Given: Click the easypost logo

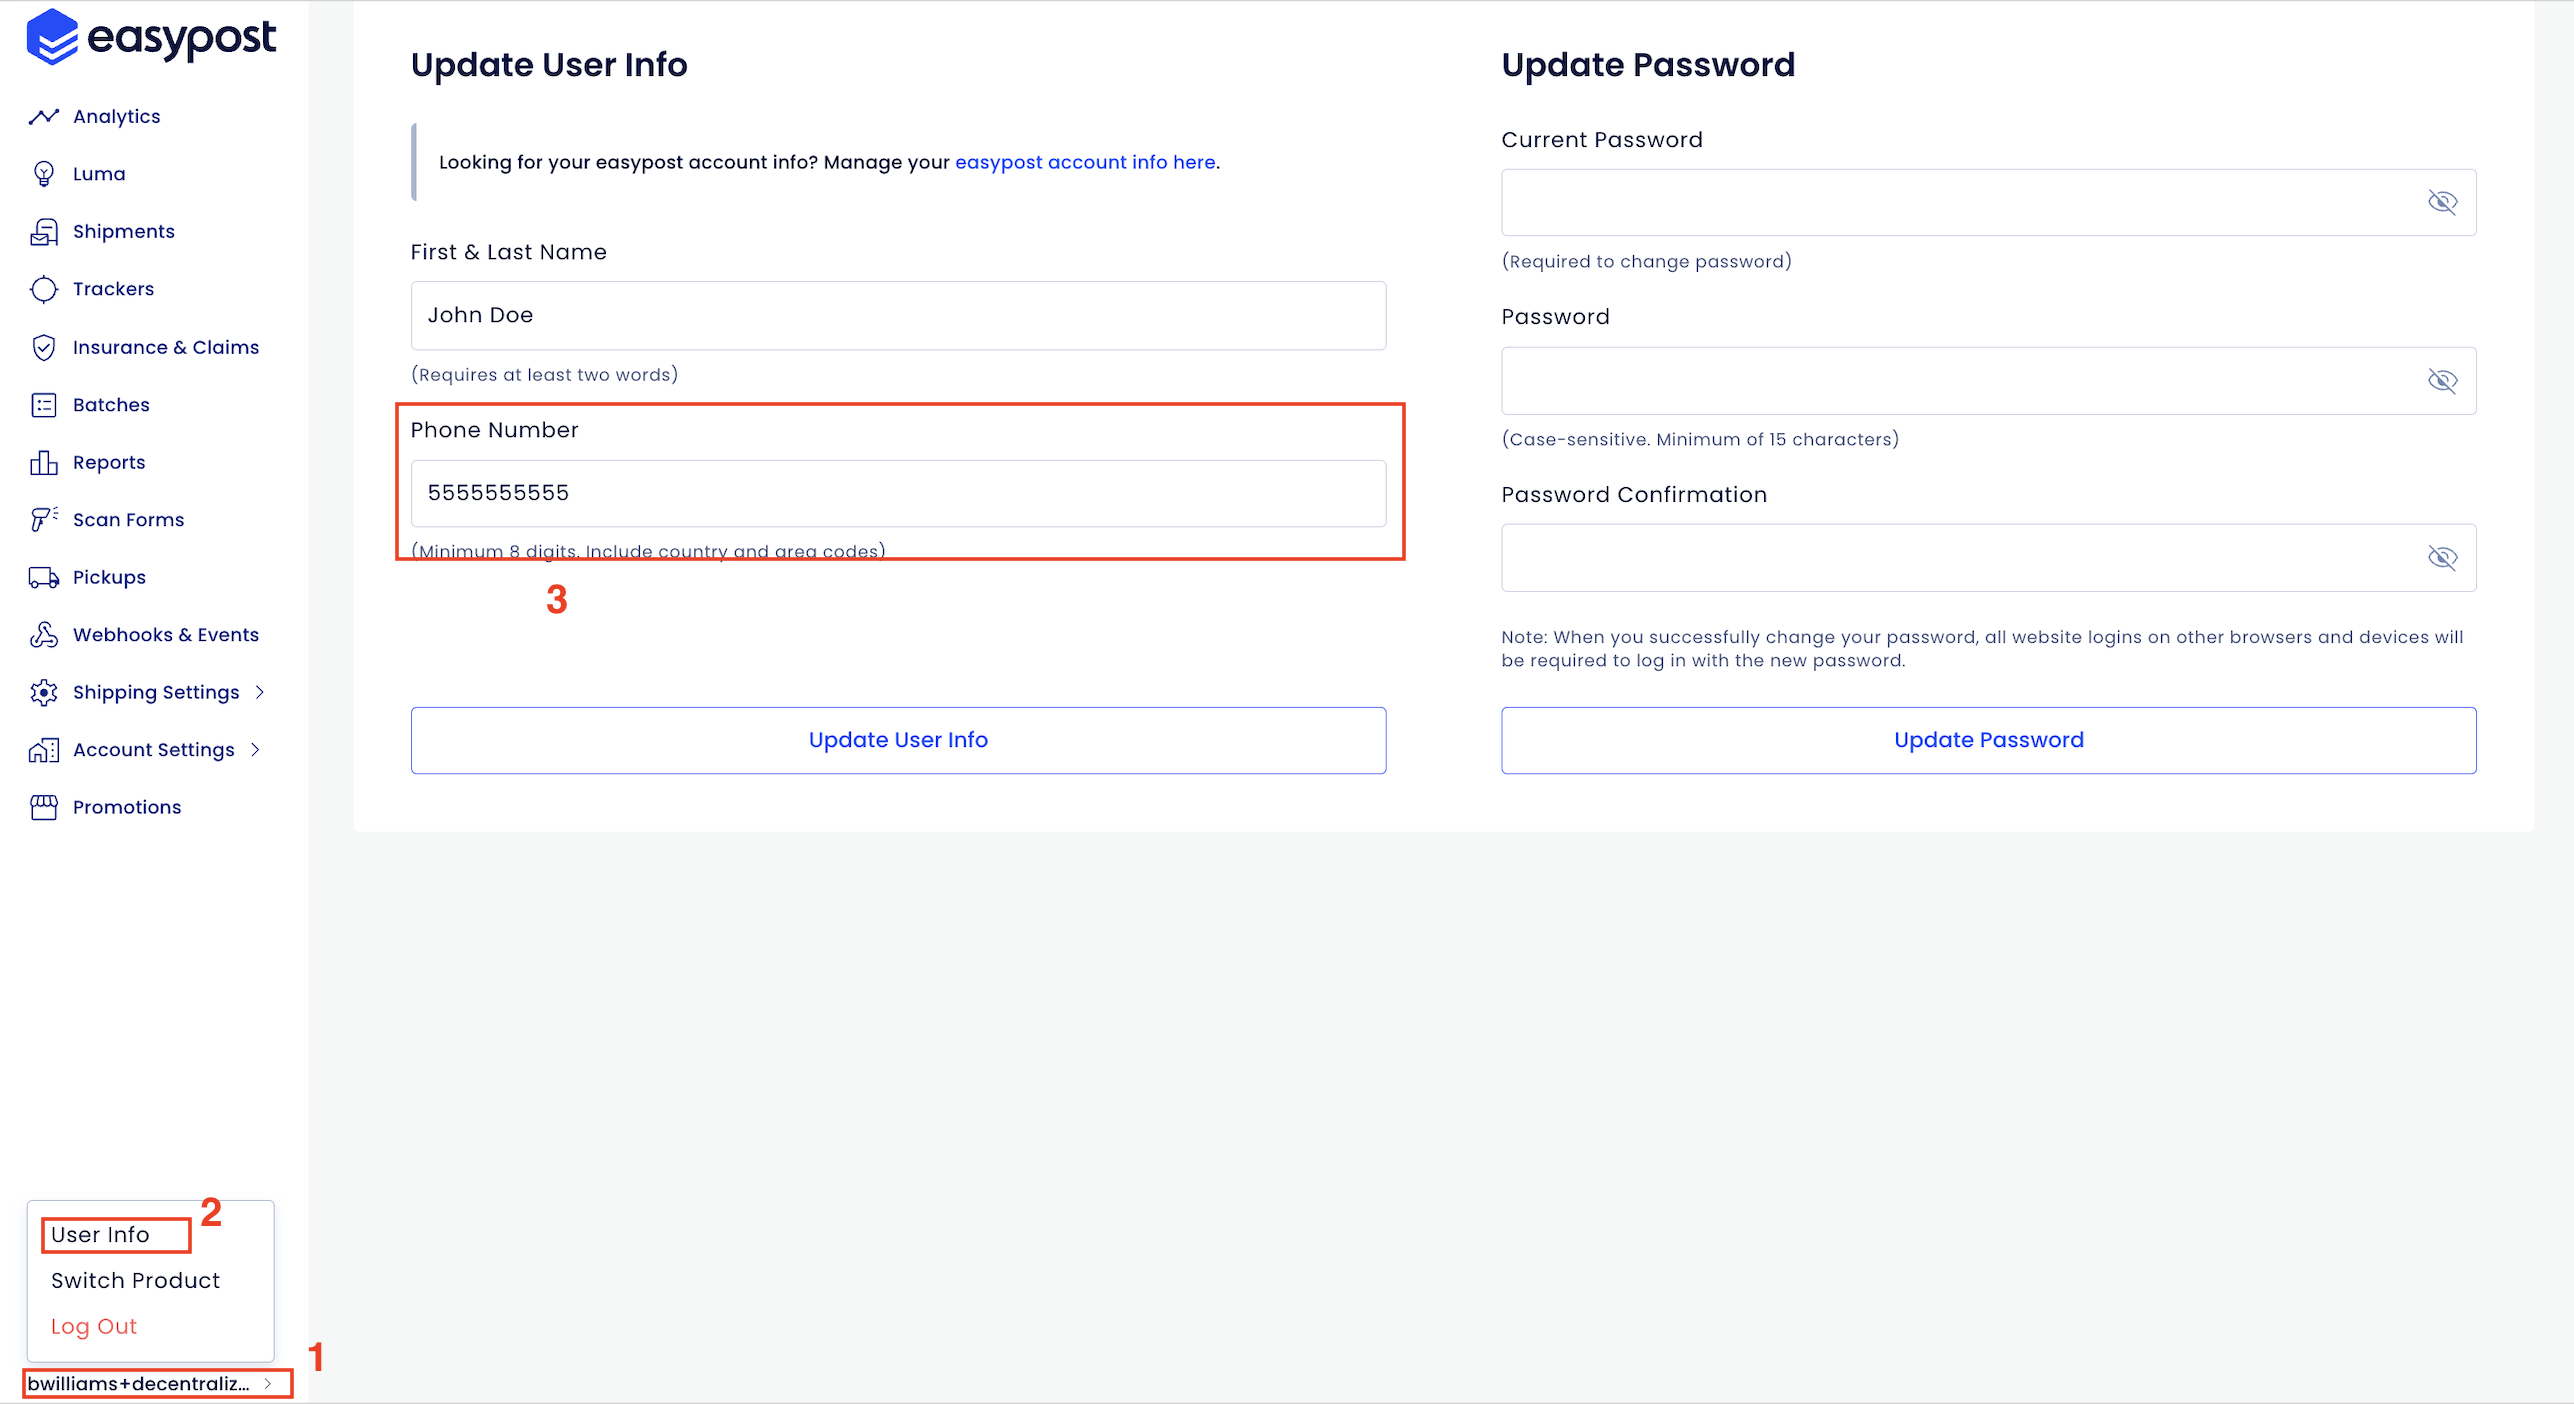Looking at the screenshot, I should [151, 38].
